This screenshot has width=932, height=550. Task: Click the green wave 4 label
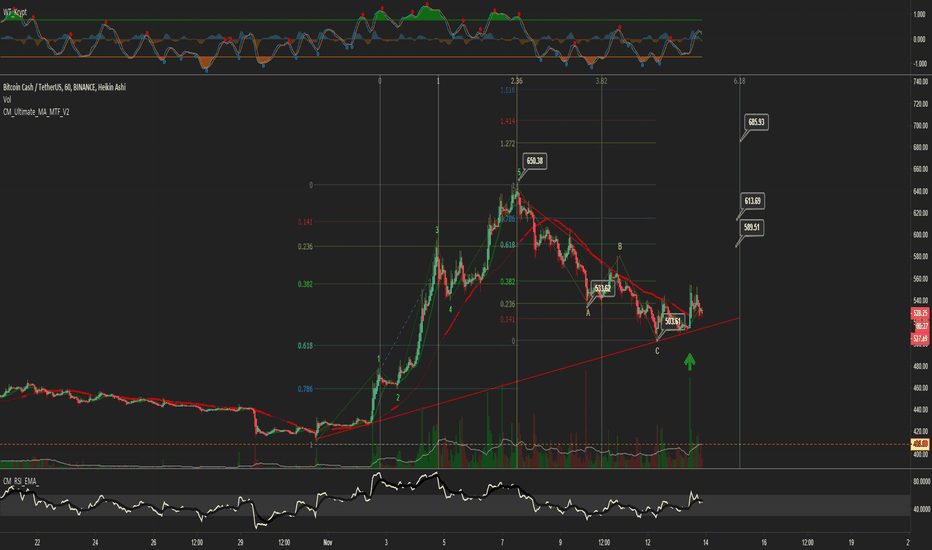coord(451,310)
